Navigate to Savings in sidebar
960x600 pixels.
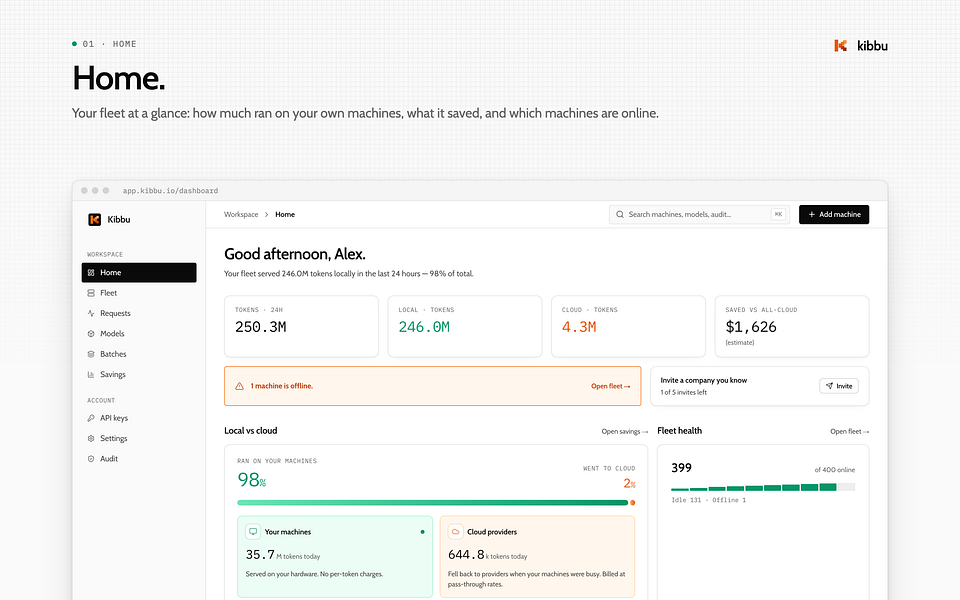(139, 375)
